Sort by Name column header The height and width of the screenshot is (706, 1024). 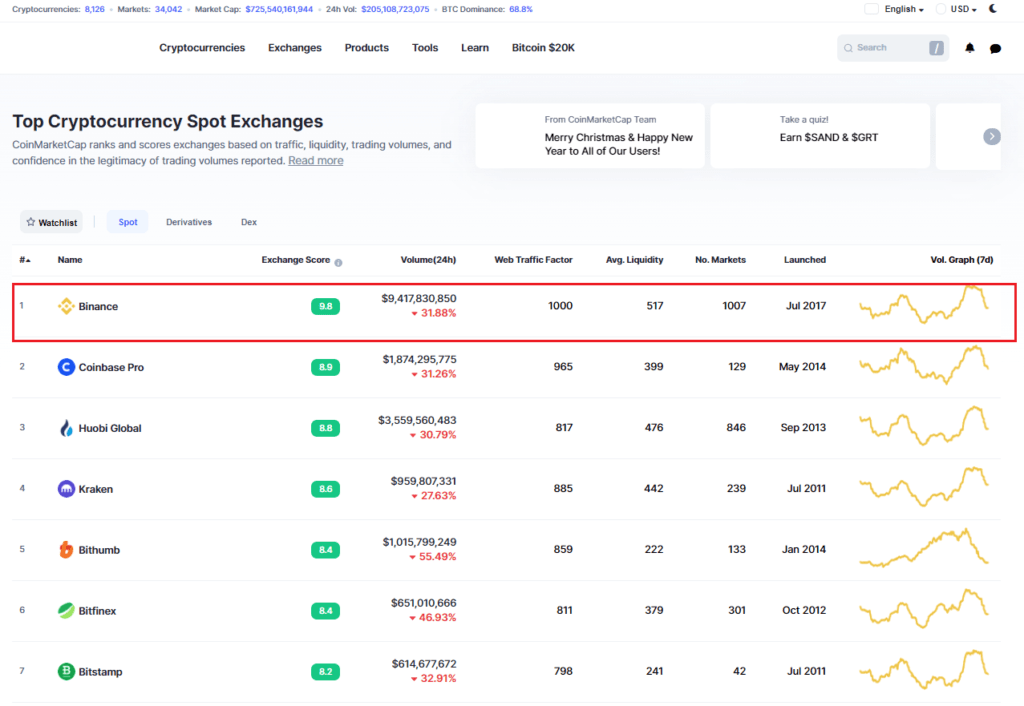tap(70, 260)
